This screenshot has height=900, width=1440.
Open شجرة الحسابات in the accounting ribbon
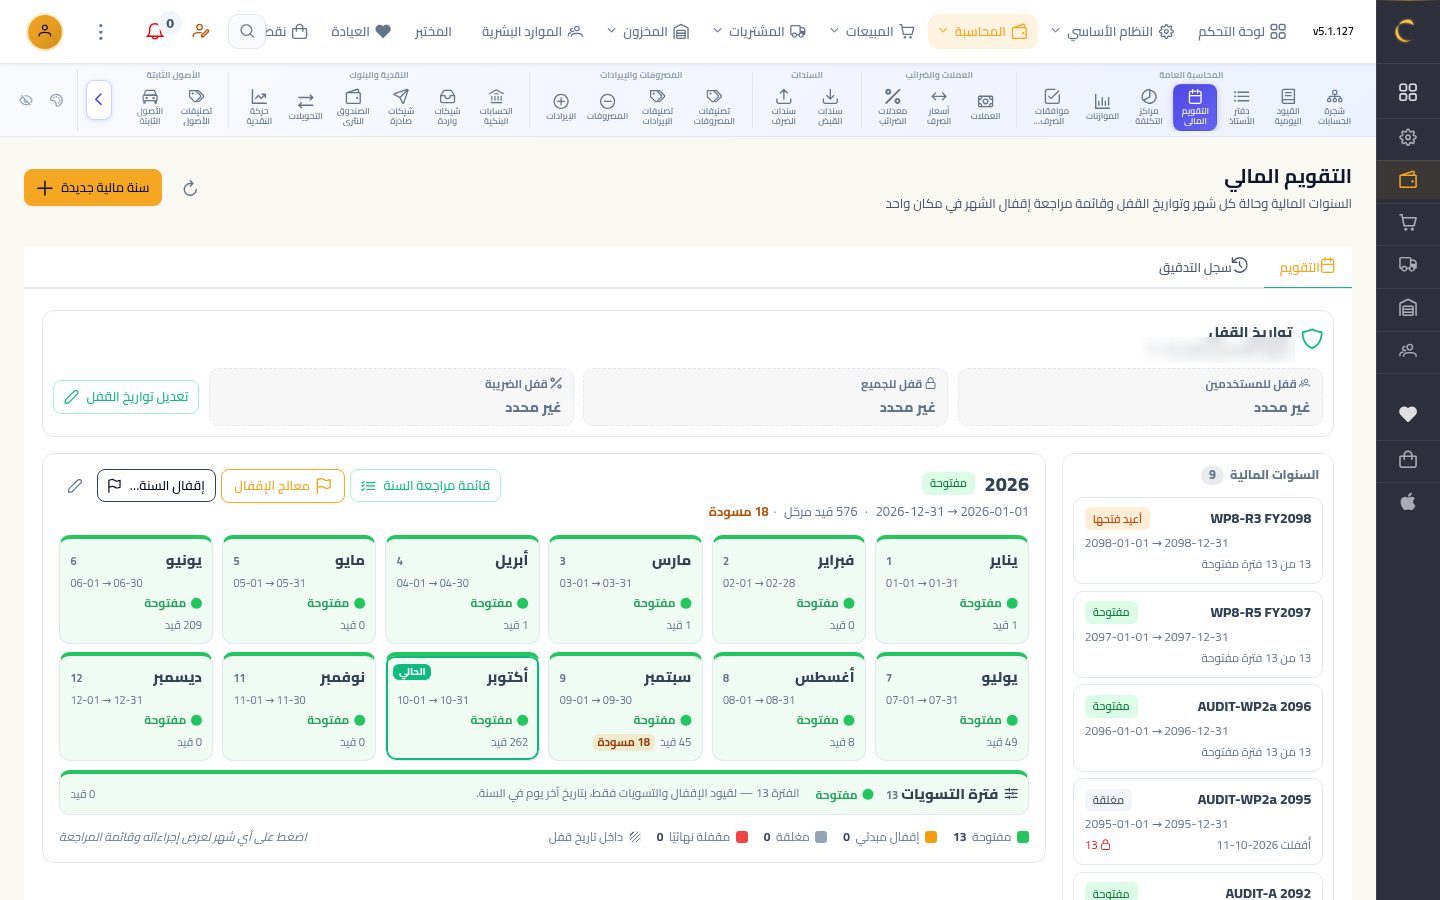tap(1334, 107)
